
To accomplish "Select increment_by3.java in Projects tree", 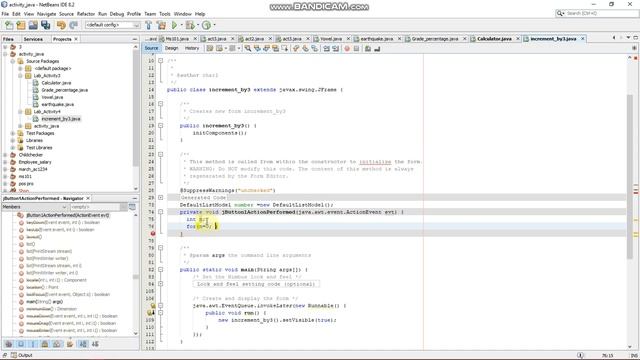I will pyautogui.click(x=61, y=119).
